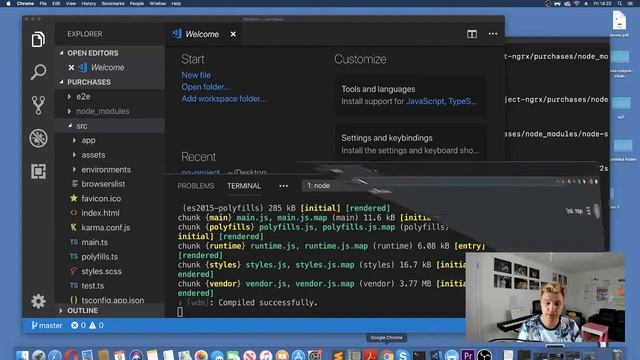Expand the node_modules folder
Image resolution: width=640 pixels, height=360 pixels.
click(69, 111)
